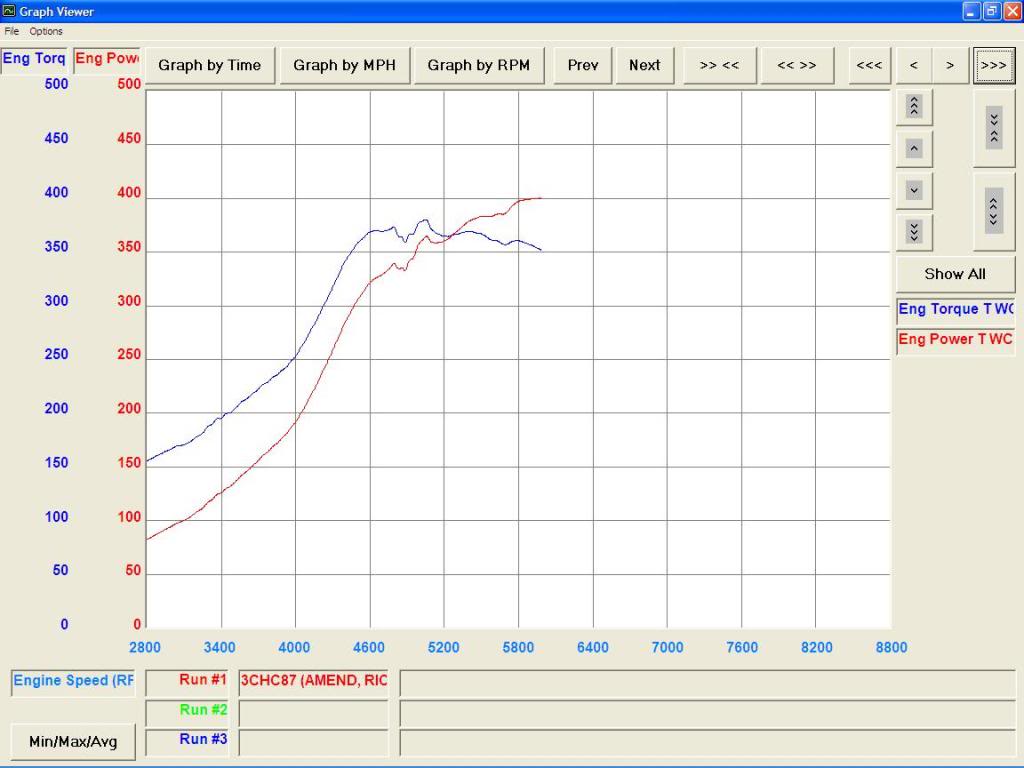The height and width of the screenshot is (768, 1024).
Task: Toggle the Eng Power TWC trace
Action: 954,340
